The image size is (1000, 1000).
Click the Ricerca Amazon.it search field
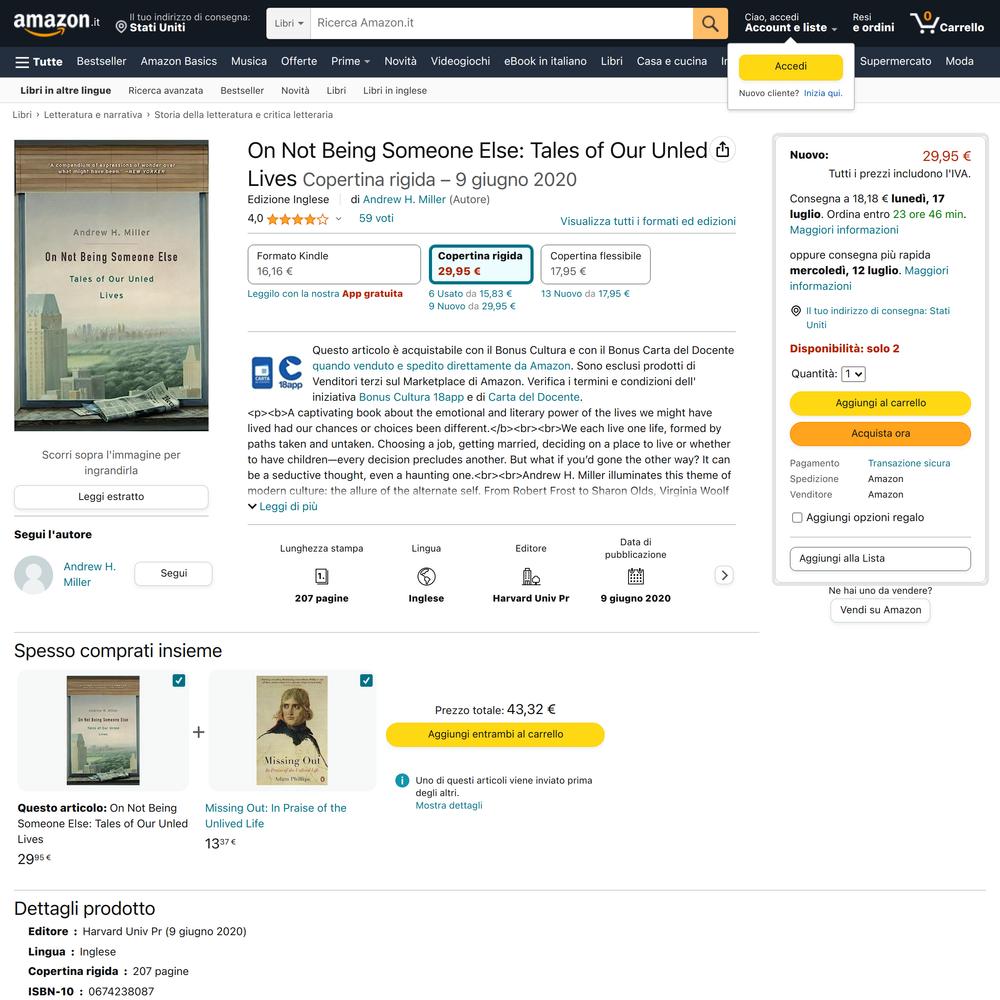pyautogui.click(x=501, y=23)
